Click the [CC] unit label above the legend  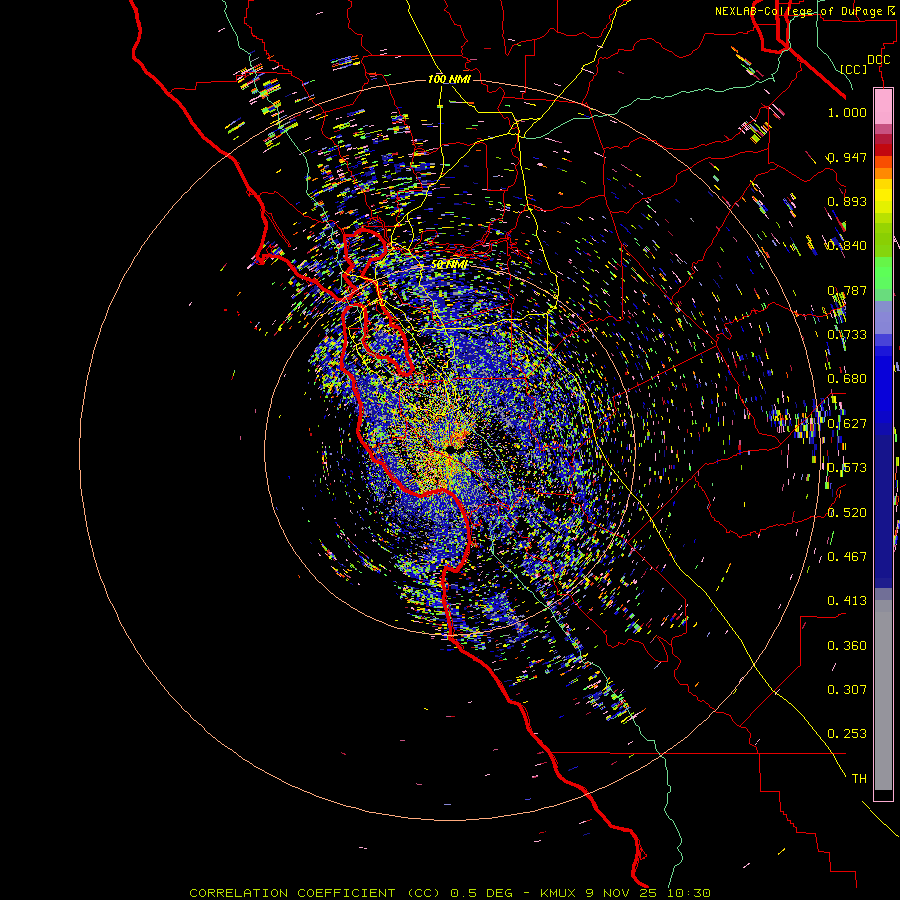[854, 69]
